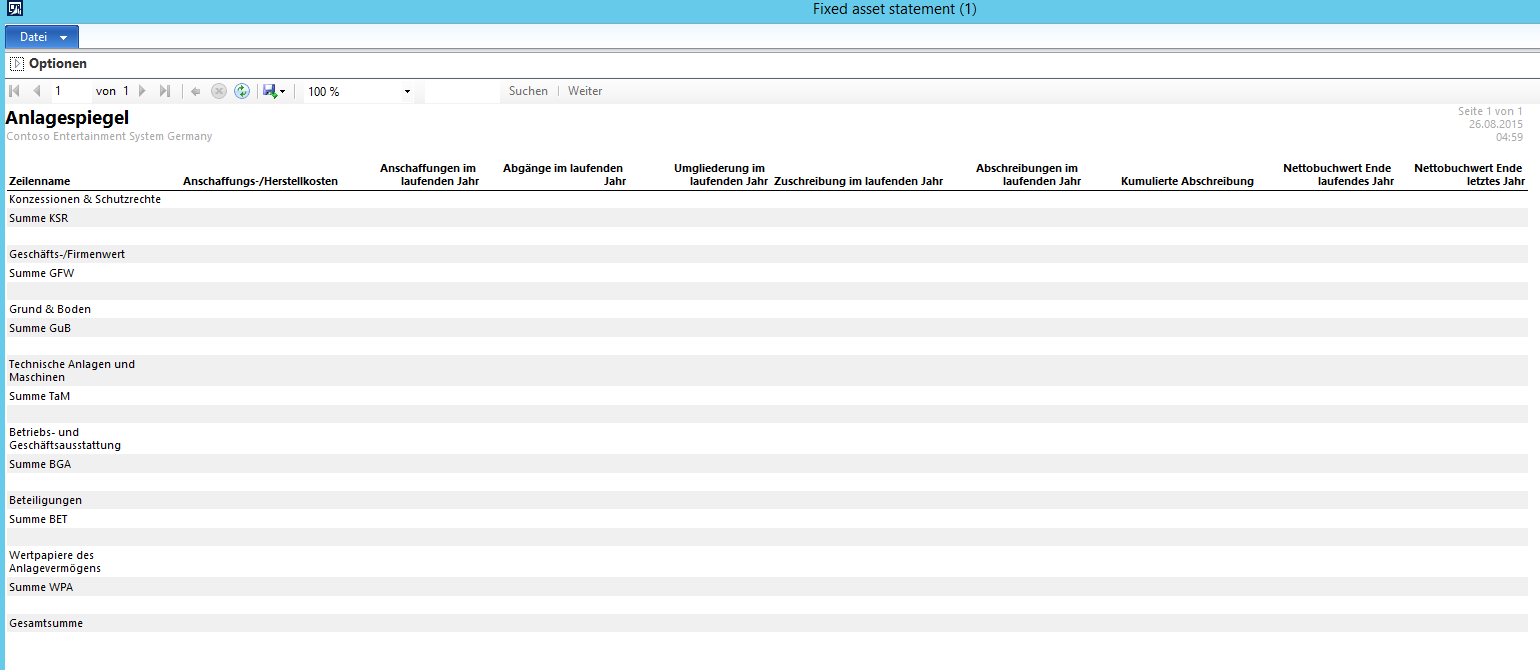Jump to the last report page
This screenshot has width=1540, height=670.
[x=165, y=91]
